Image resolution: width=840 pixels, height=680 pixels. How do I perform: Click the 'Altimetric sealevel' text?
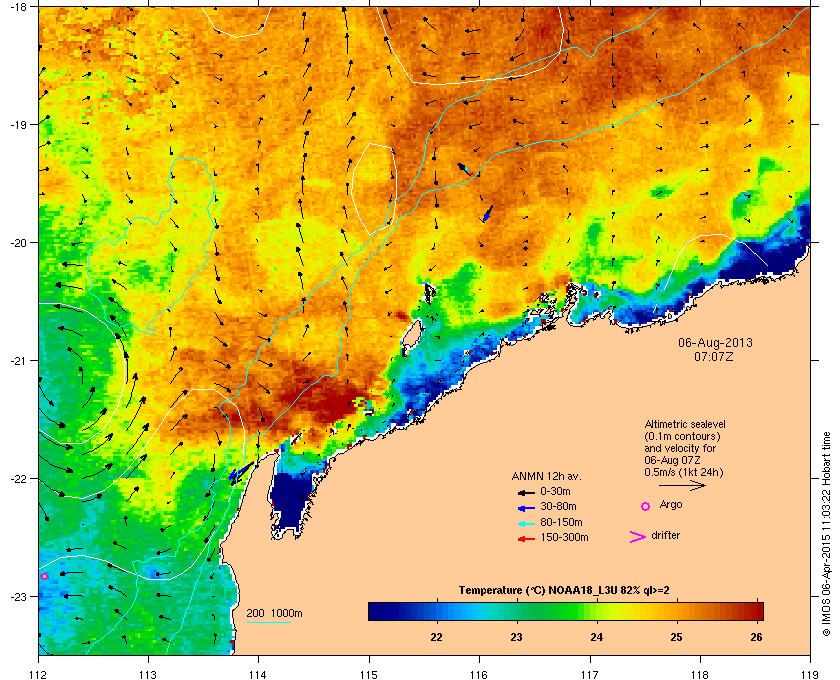[685, 424]
